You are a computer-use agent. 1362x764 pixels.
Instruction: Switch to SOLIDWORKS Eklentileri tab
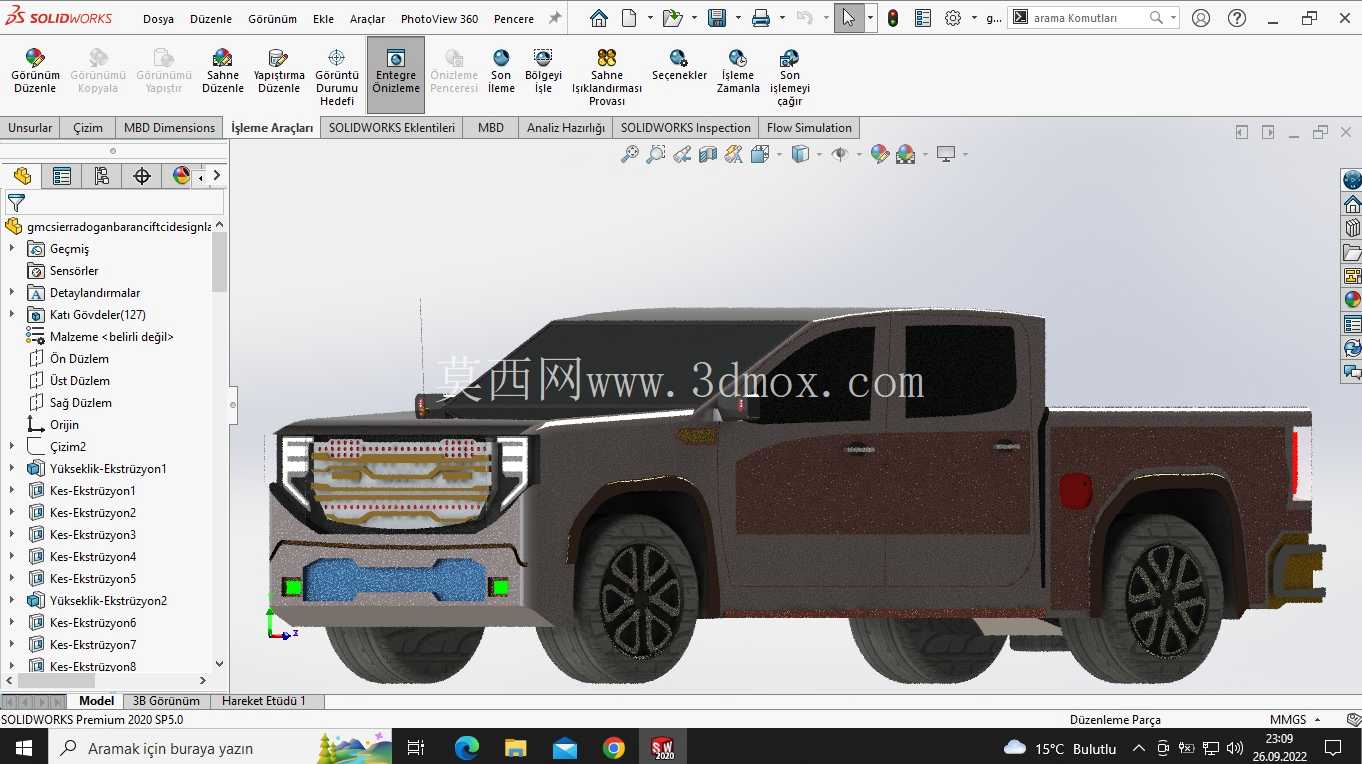click(392, 128)
